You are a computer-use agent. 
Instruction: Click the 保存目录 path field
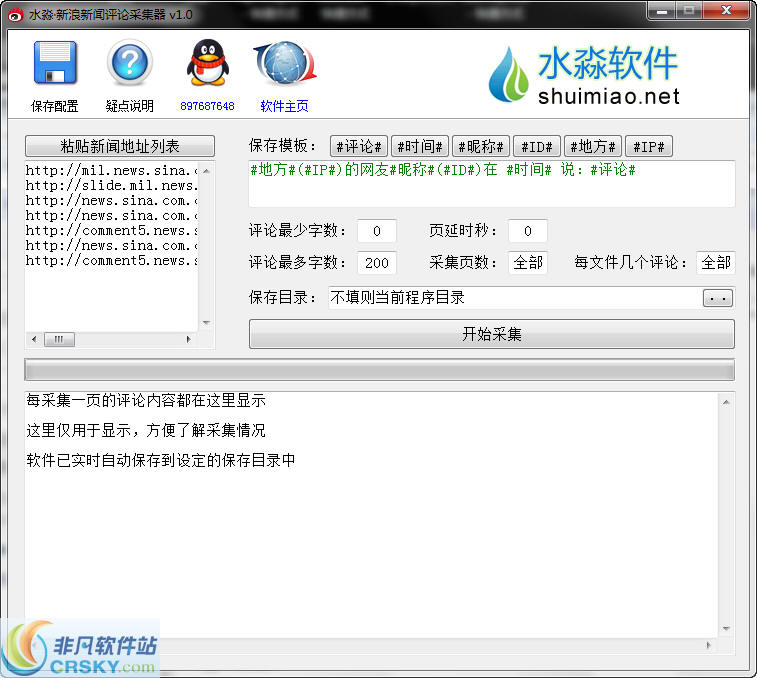point(514,297)
